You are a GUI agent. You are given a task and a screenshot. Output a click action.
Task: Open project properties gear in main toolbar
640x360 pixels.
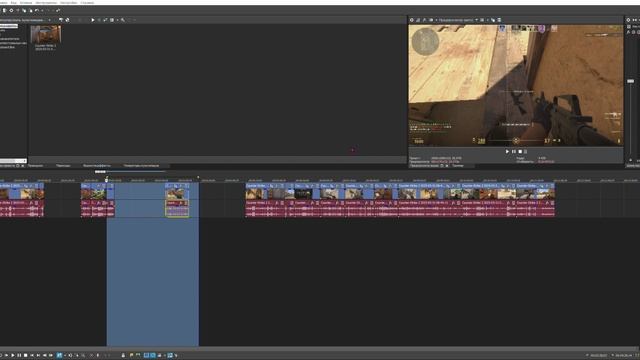click(11, 10)
